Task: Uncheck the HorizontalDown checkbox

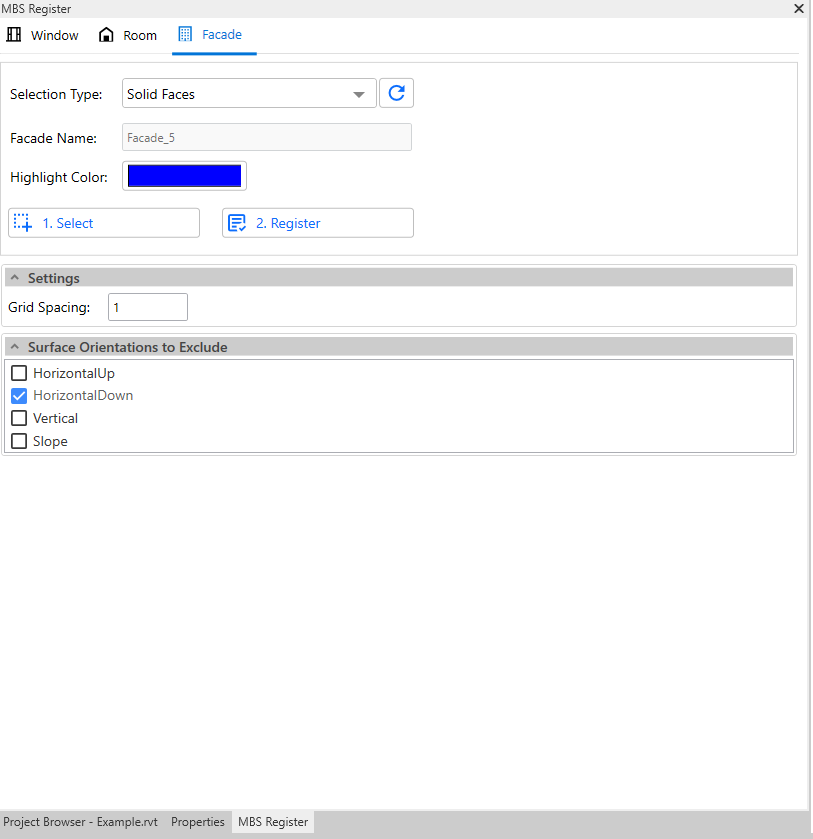Action: coord(19,396)
